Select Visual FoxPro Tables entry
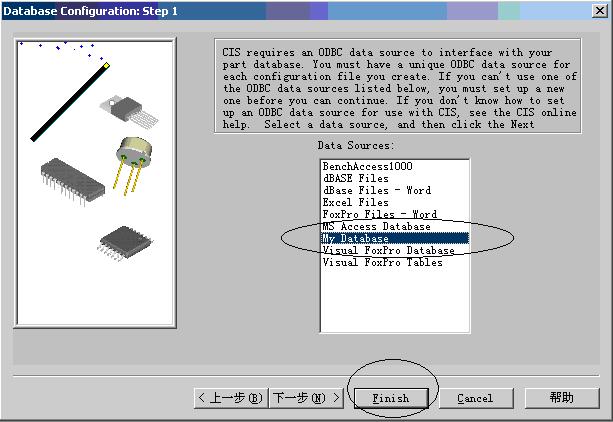613x422 pixels. click(x=395, y=262)
